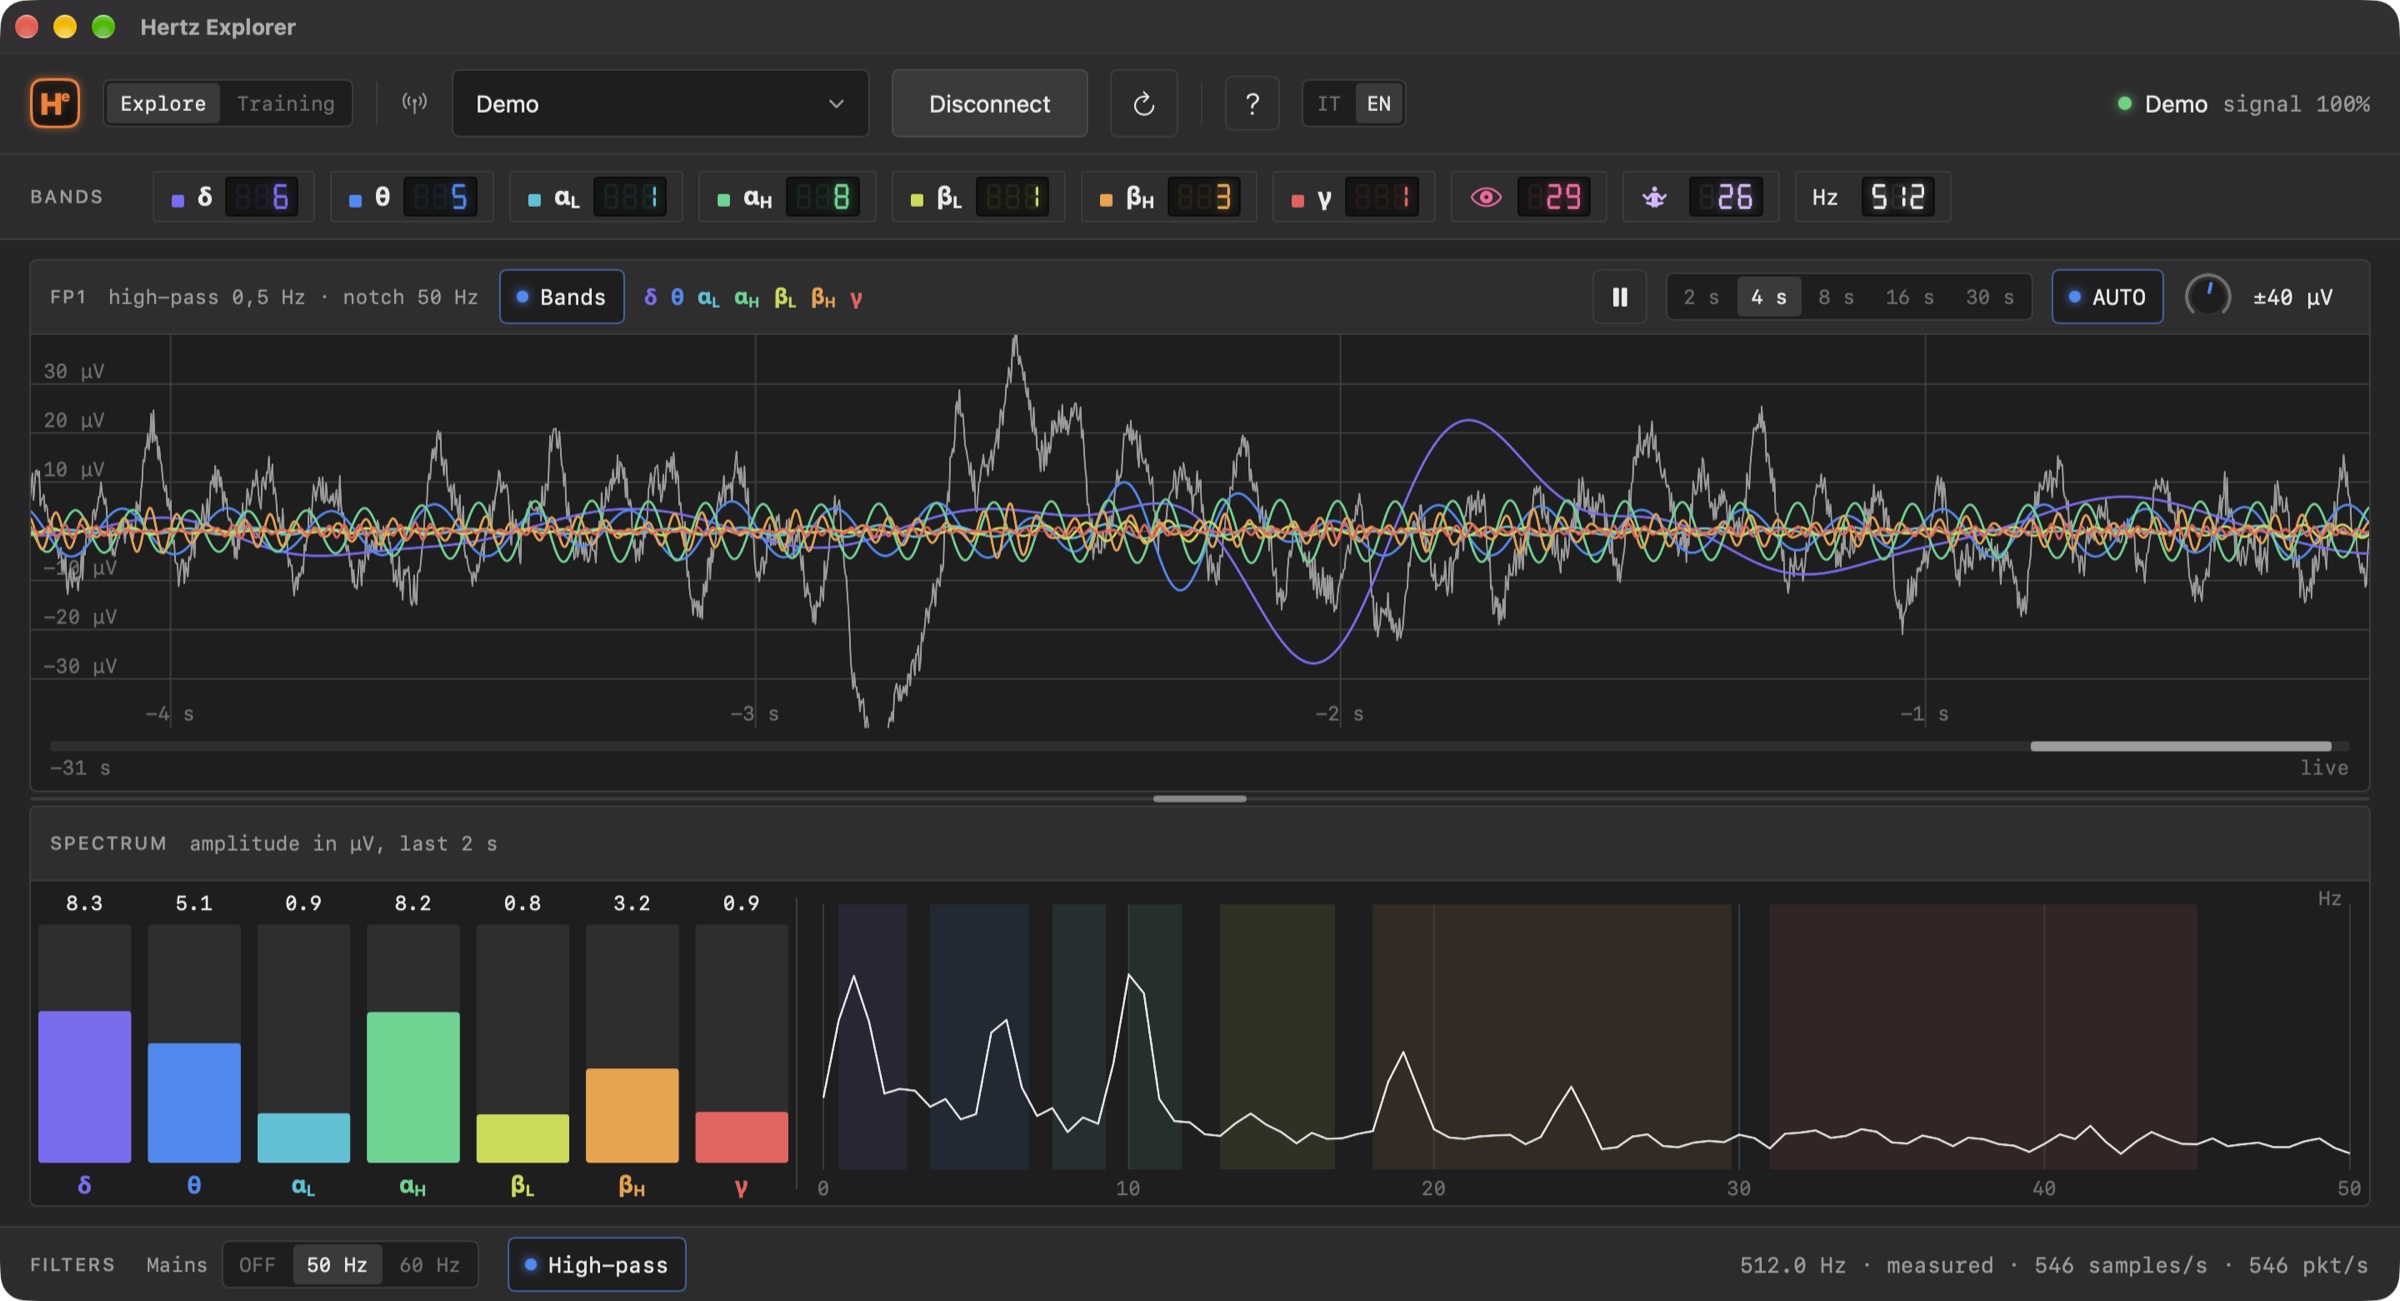Set the Mains filter to 60 Hz
Viewport: 2400px width, 1301px height.
point(430,1265)
